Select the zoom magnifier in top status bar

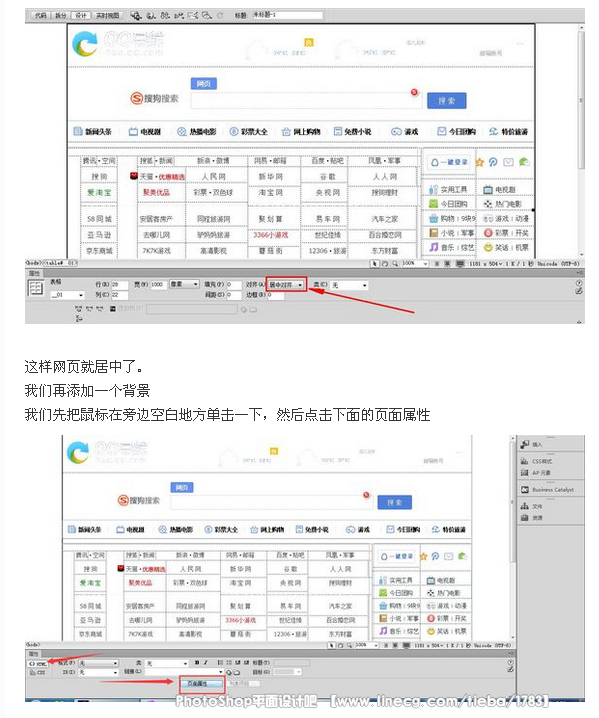coord(394,264)
